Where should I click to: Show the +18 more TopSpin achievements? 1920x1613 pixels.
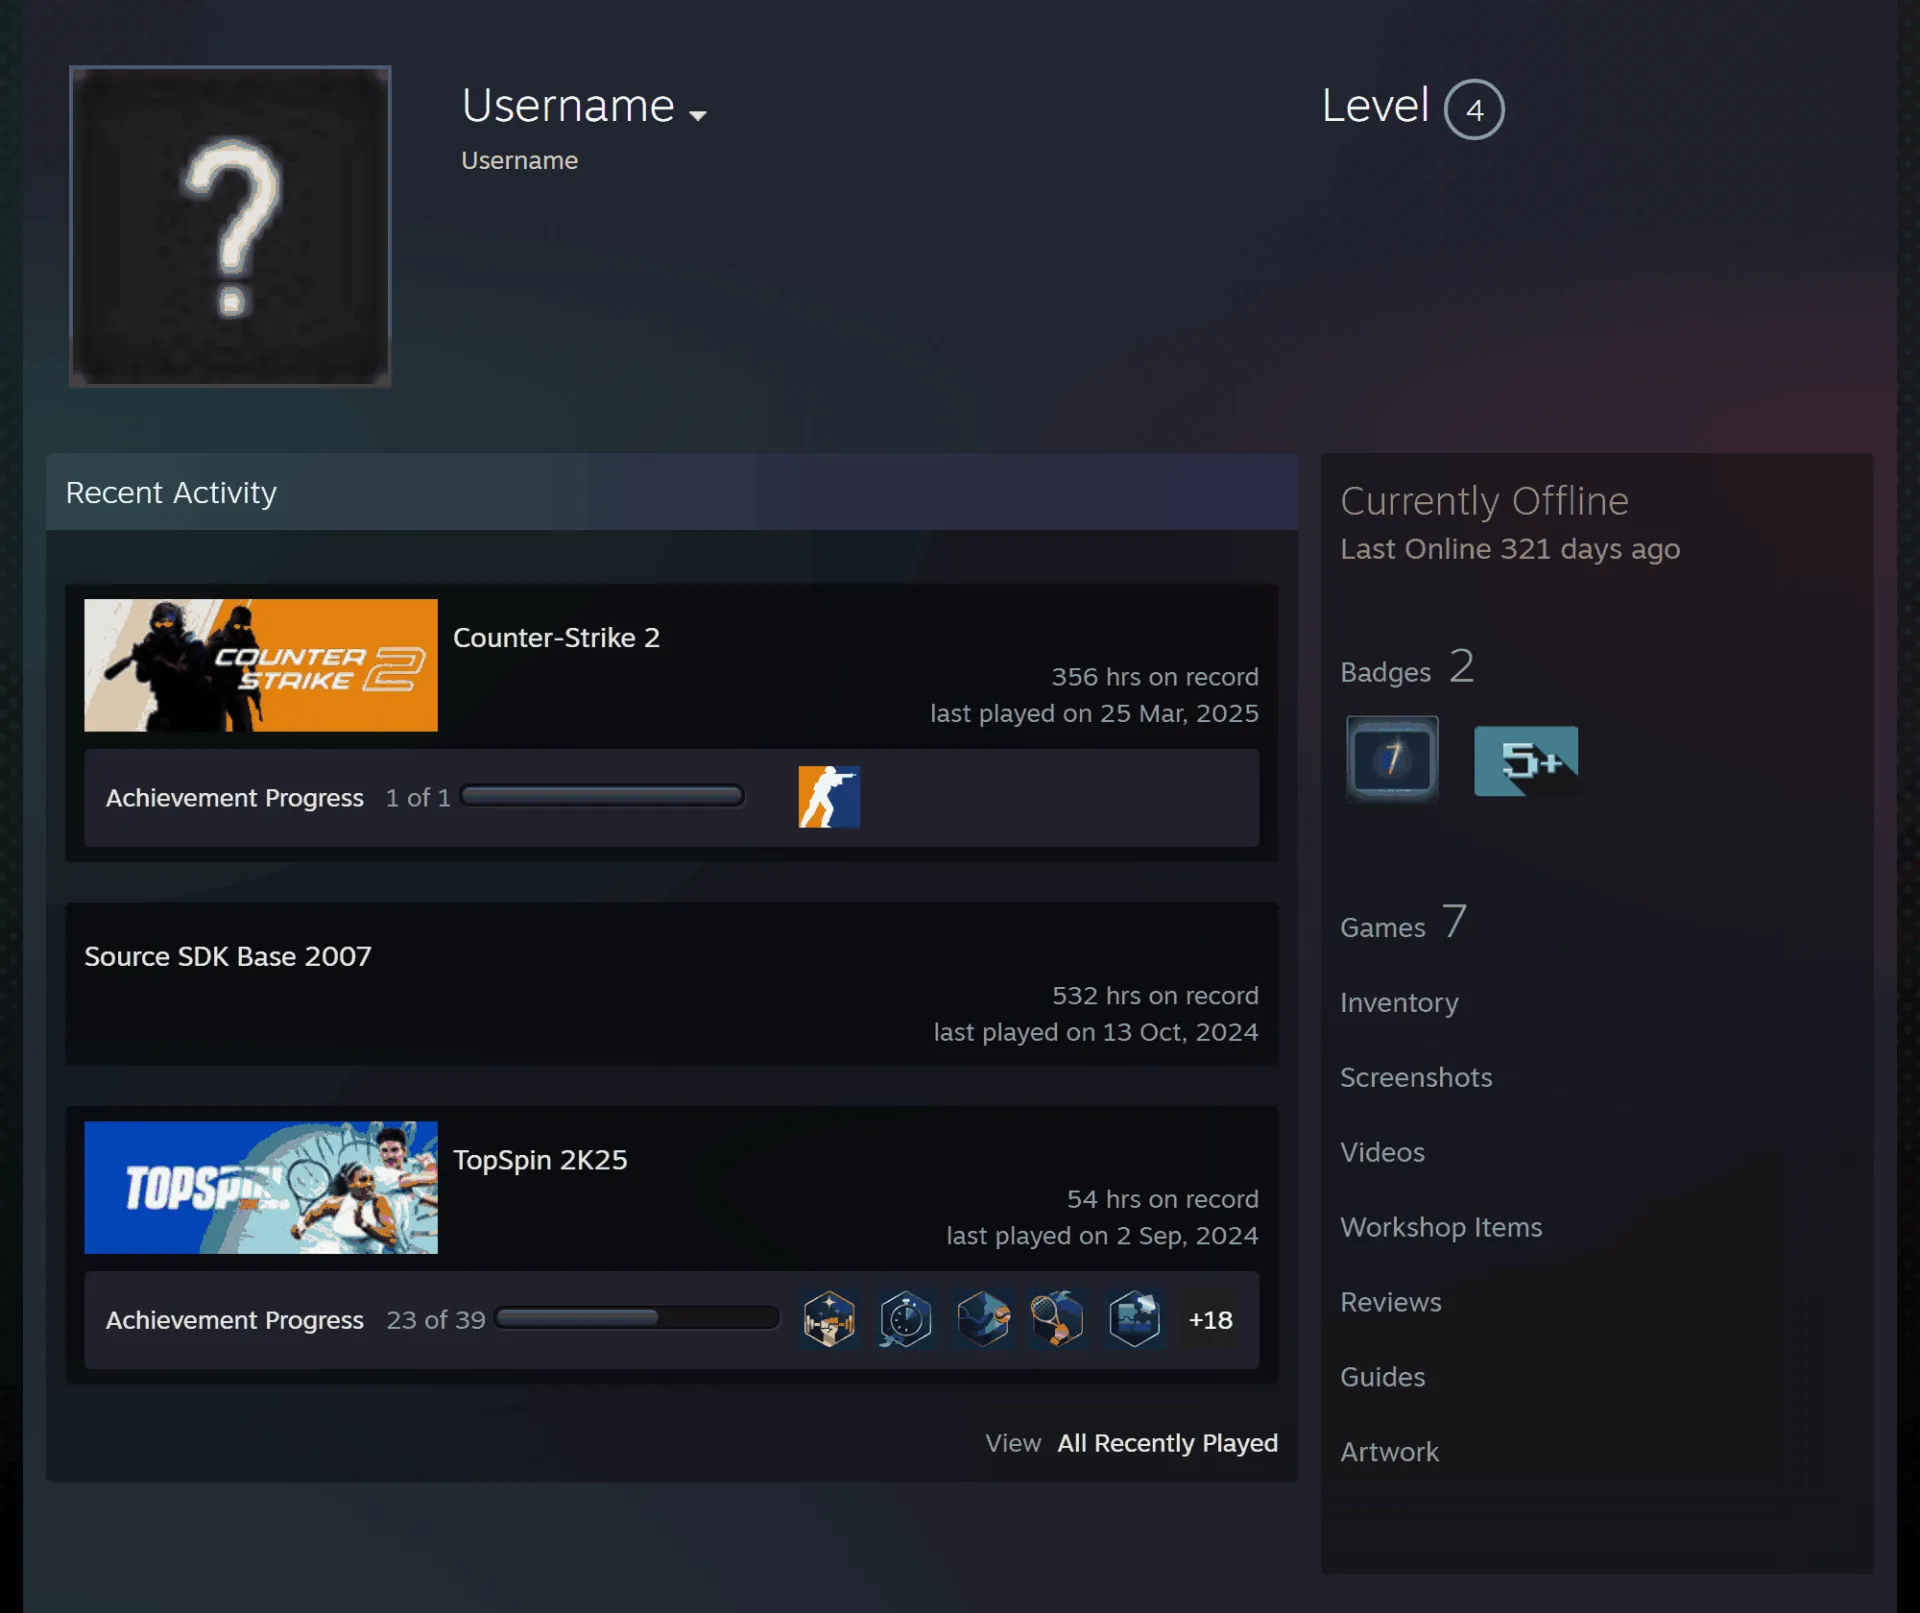coord(1210,1320)
